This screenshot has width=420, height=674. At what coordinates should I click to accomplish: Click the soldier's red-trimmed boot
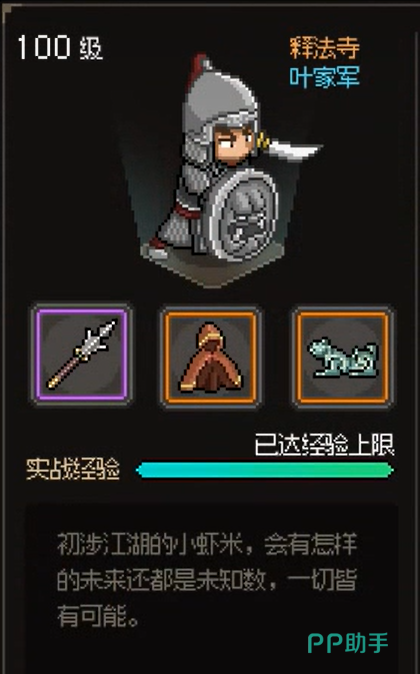pos(157,248)
